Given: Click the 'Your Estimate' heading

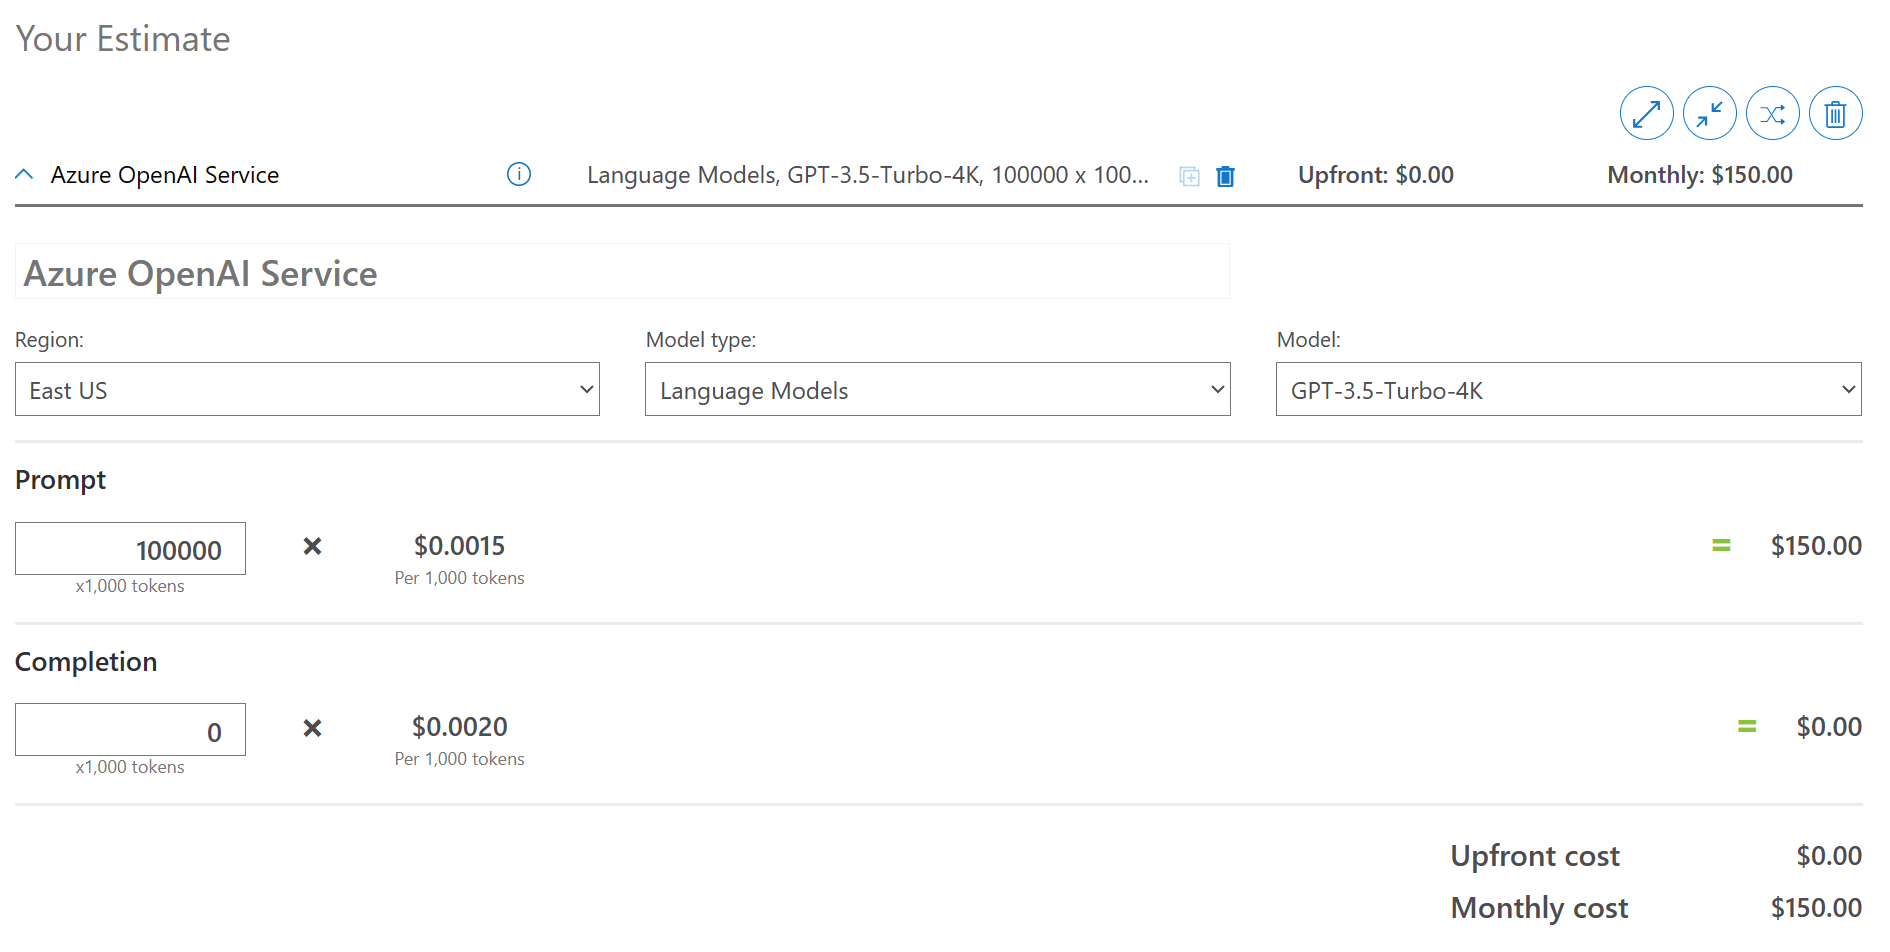Looking at the screenshot, I should pos(123,39).
